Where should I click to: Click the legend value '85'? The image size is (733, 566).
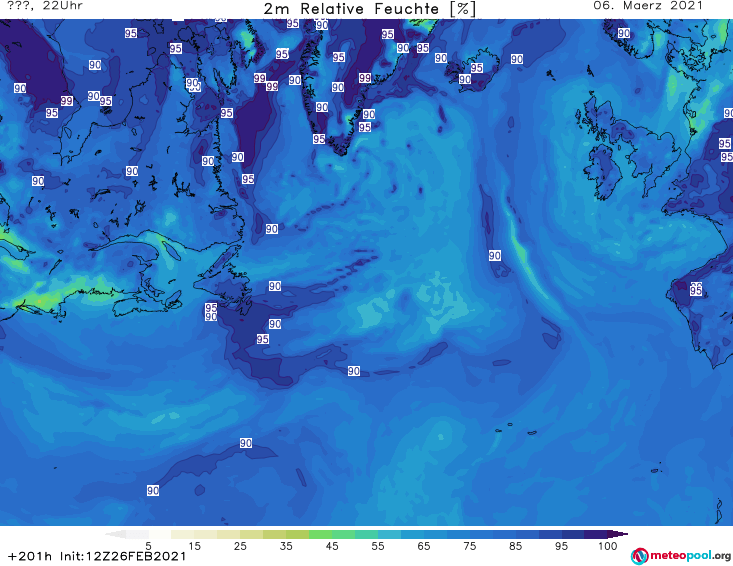click(x=516, y=546)
